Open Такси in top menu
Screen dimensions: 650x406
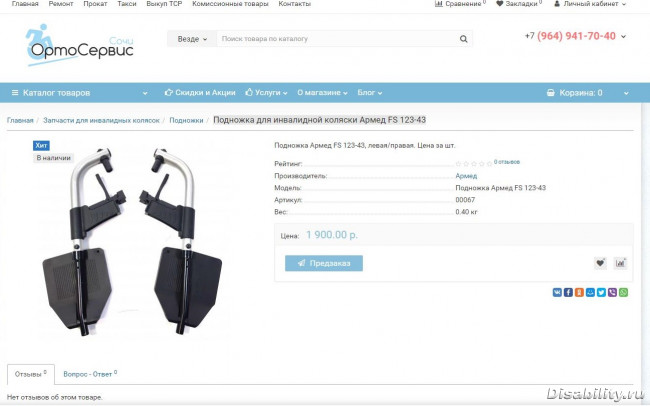127,4
